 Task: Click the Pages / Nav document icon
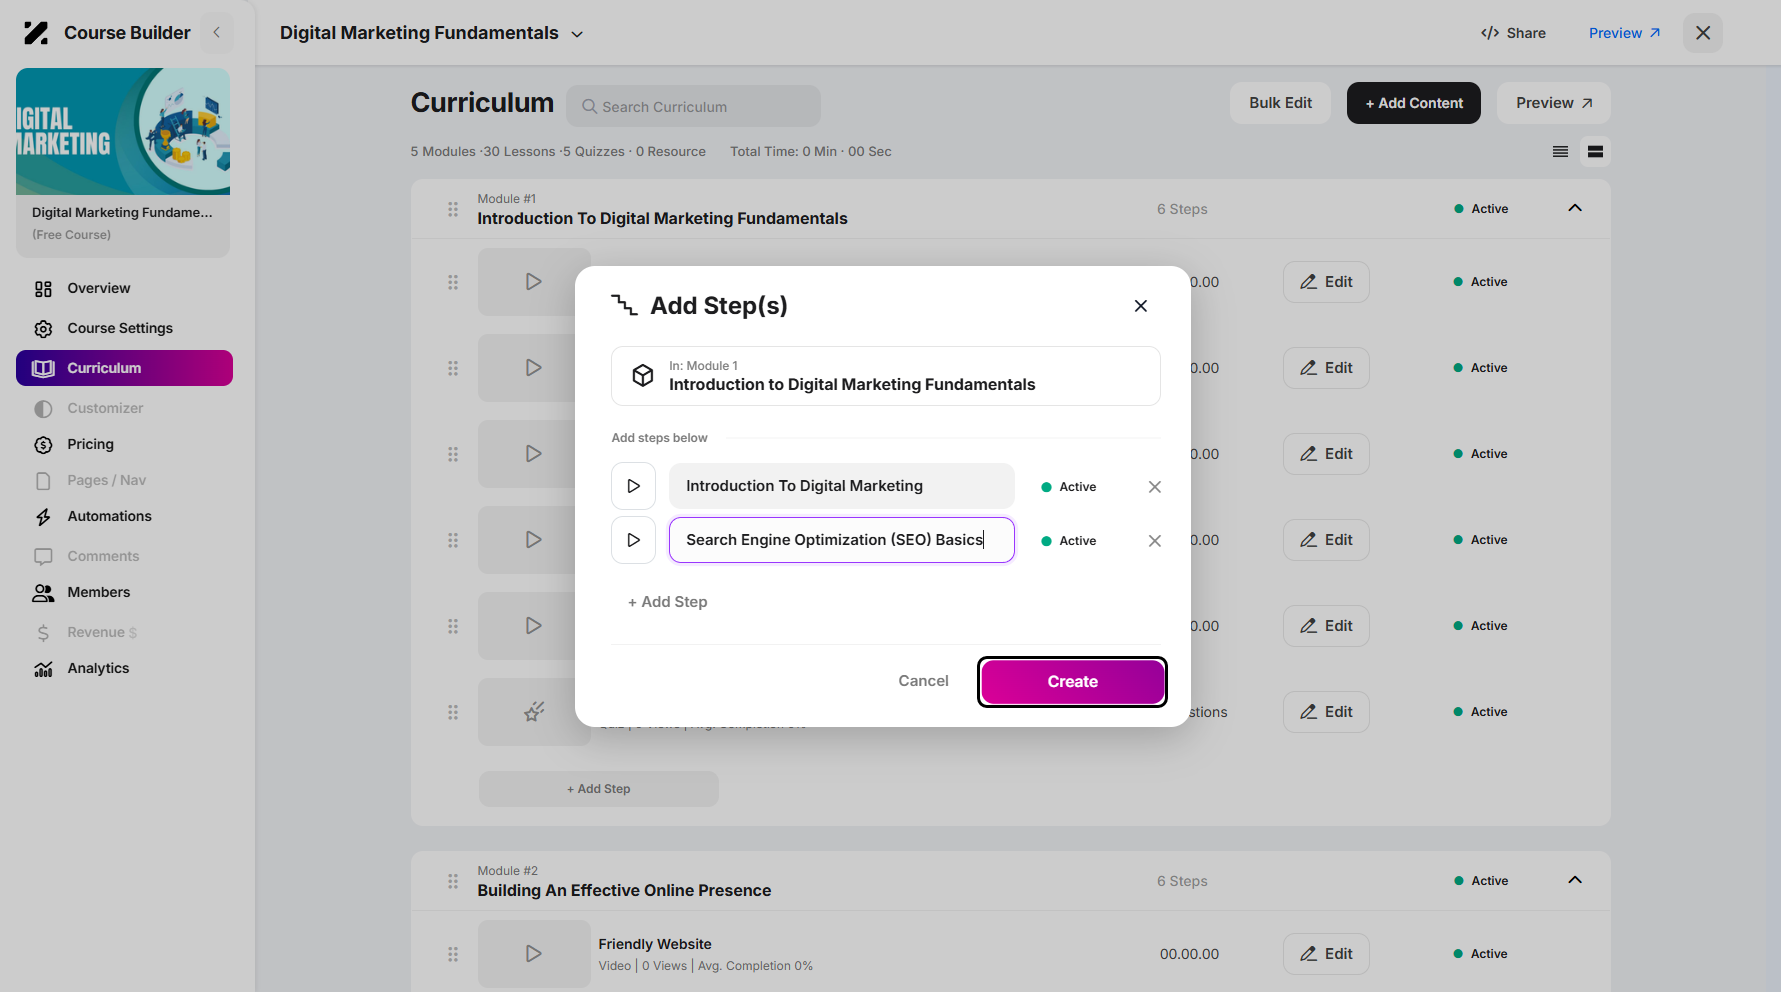tap(43, 481)
